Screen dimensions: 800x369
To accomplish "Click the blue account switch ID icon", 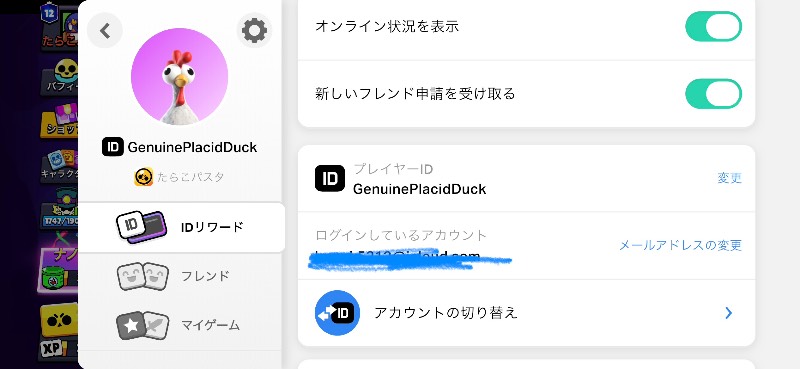I will (x=337, y=312).
